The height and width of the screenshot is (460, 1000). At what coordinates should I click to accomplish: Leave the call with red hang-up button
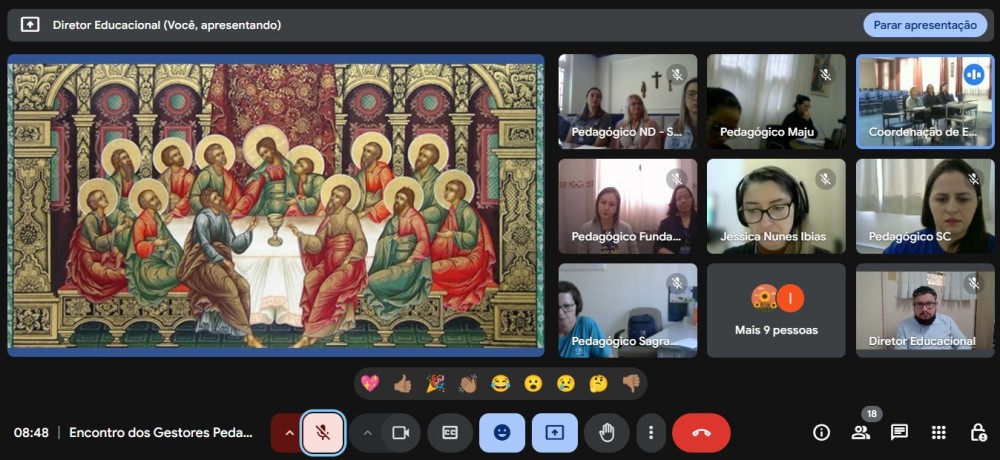(x=701, y=433)
